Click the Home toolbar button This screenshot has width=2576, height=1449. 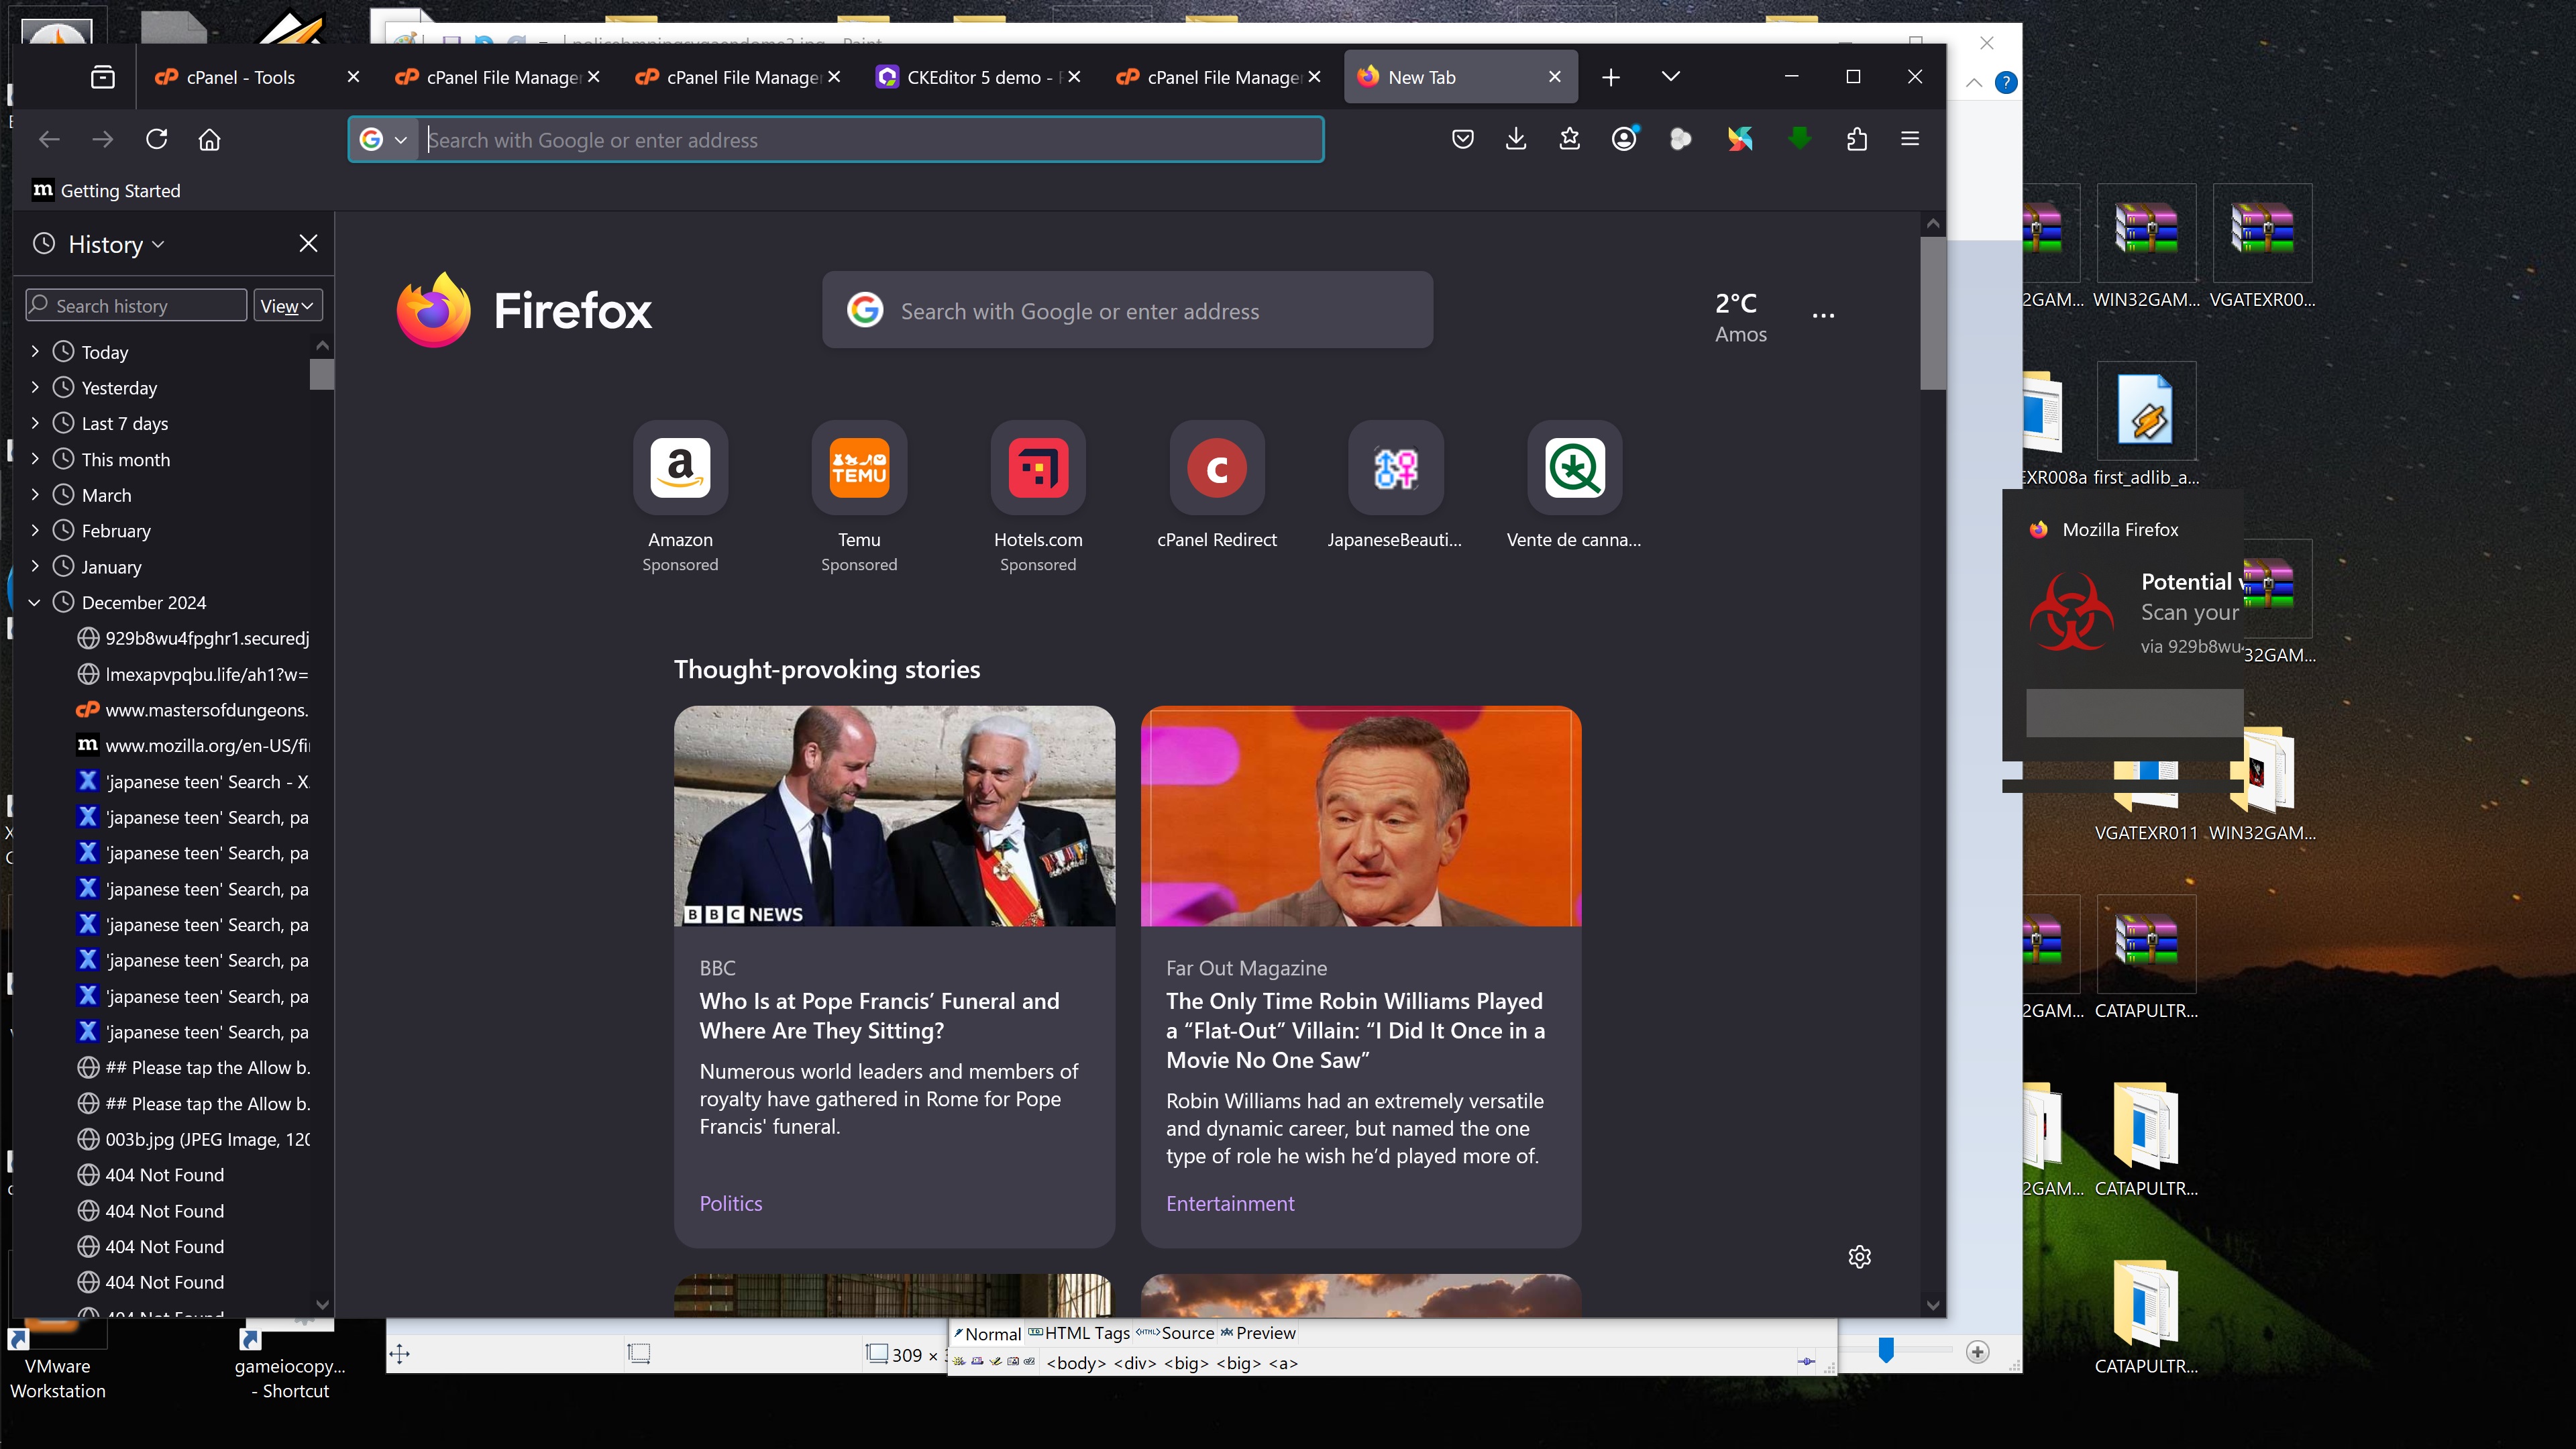coord(209,139)
